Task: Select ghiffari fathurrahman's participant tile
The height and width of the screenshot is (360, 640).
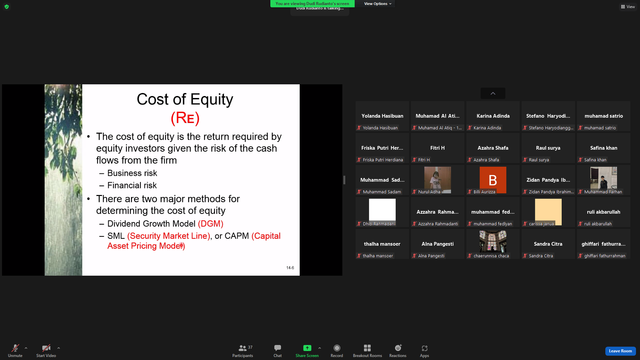Action: click(604, 244)
